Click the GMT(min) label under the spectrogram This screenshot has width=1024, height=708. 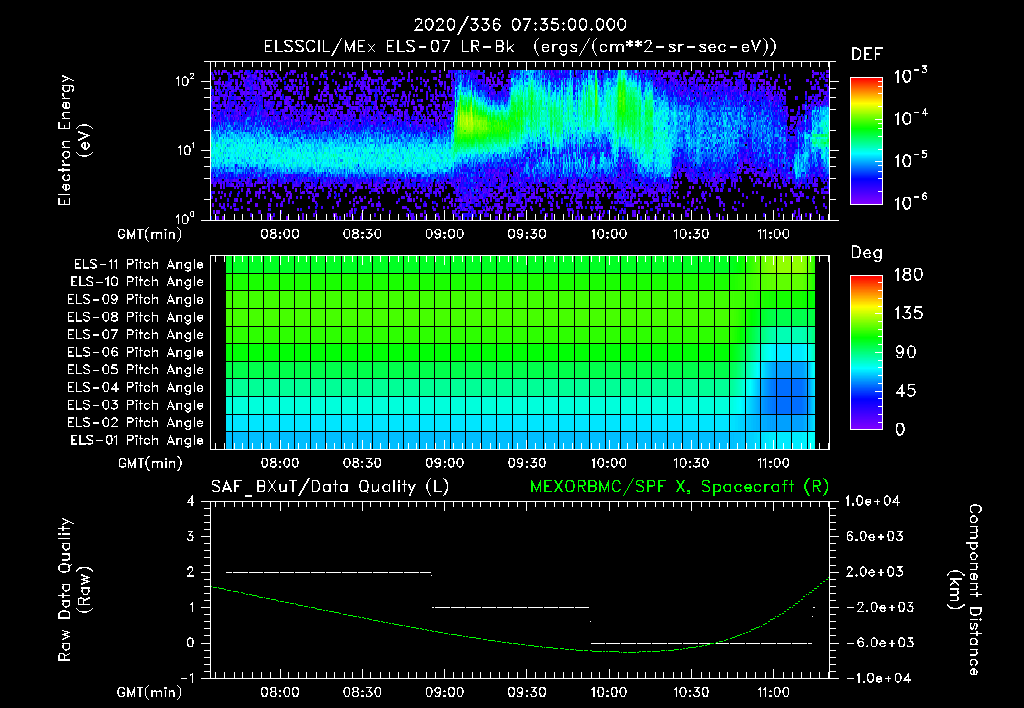tap(149, 234)
